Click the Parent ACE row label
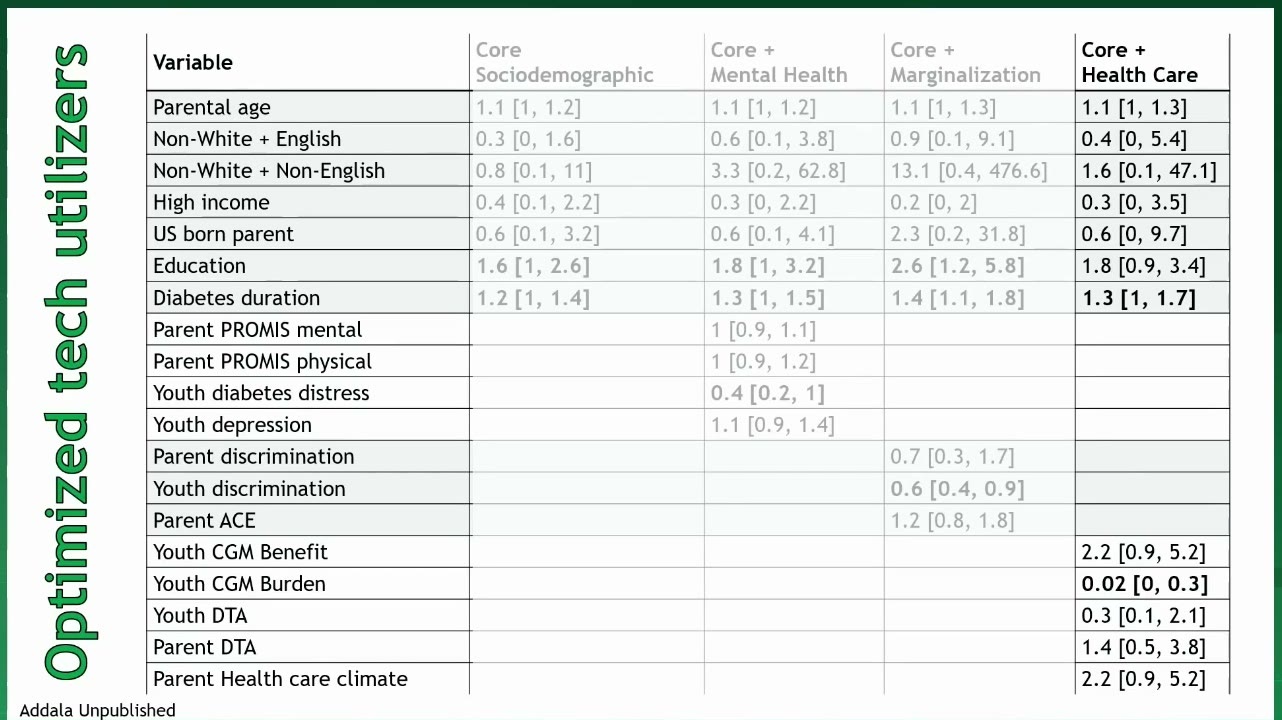1282x720 pixels. [204, 521]
